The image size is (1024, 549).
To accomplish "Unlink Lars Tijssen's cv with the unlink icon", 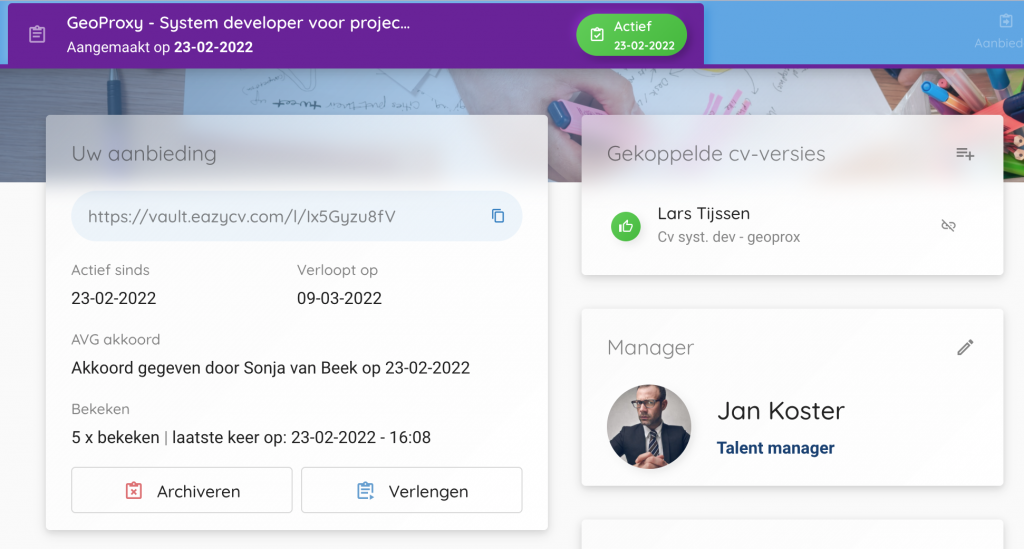I will pos(948,226).
